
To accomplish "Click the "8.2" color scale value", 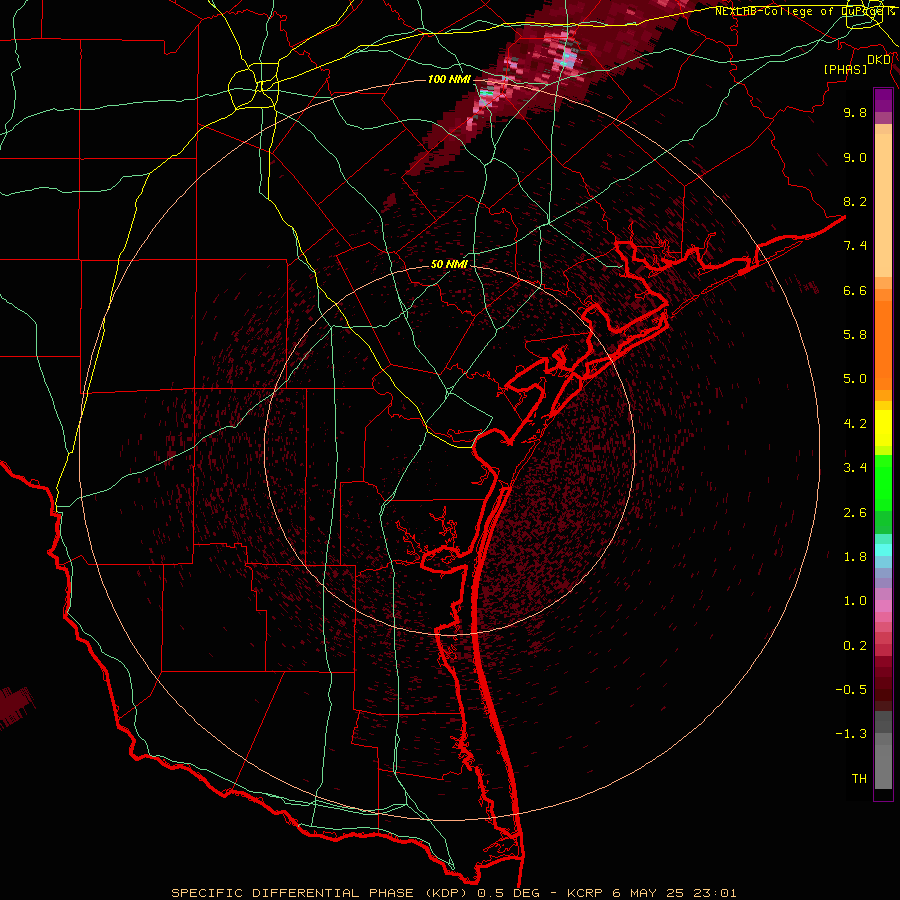I will (855, 201).
